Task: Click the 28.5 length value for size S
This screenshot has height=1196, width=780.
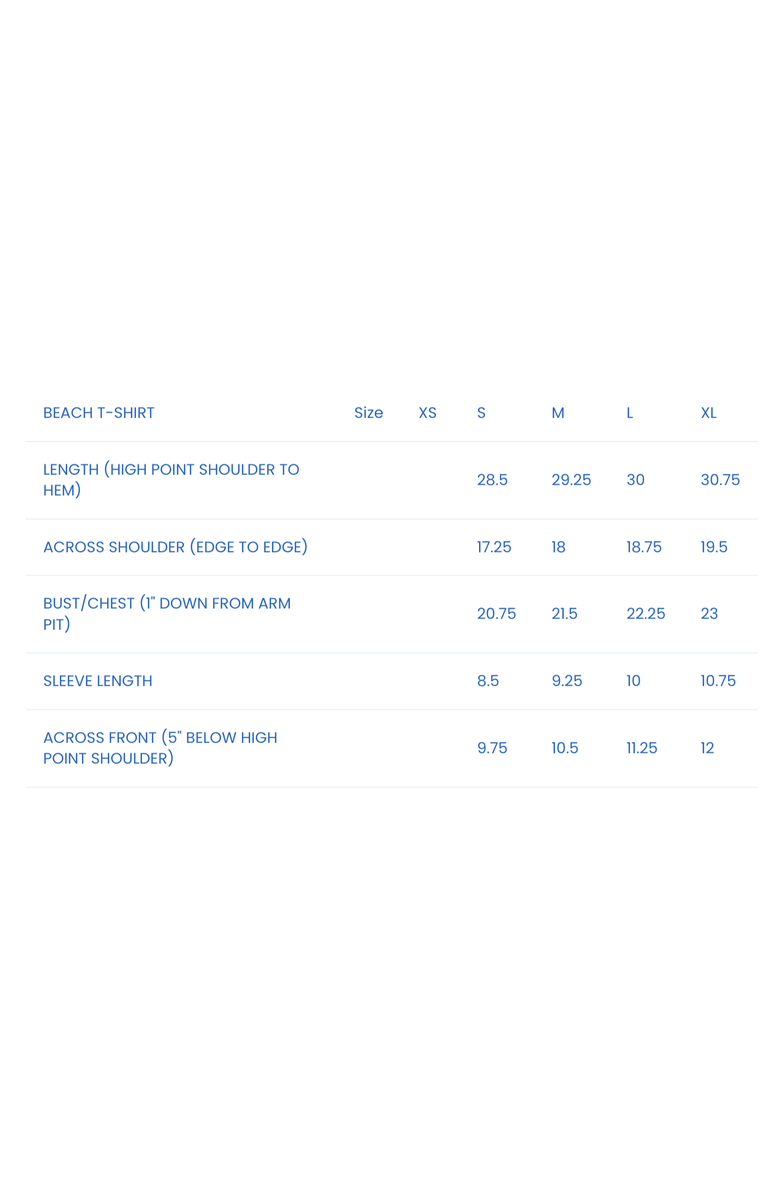Action: point(492,480)
